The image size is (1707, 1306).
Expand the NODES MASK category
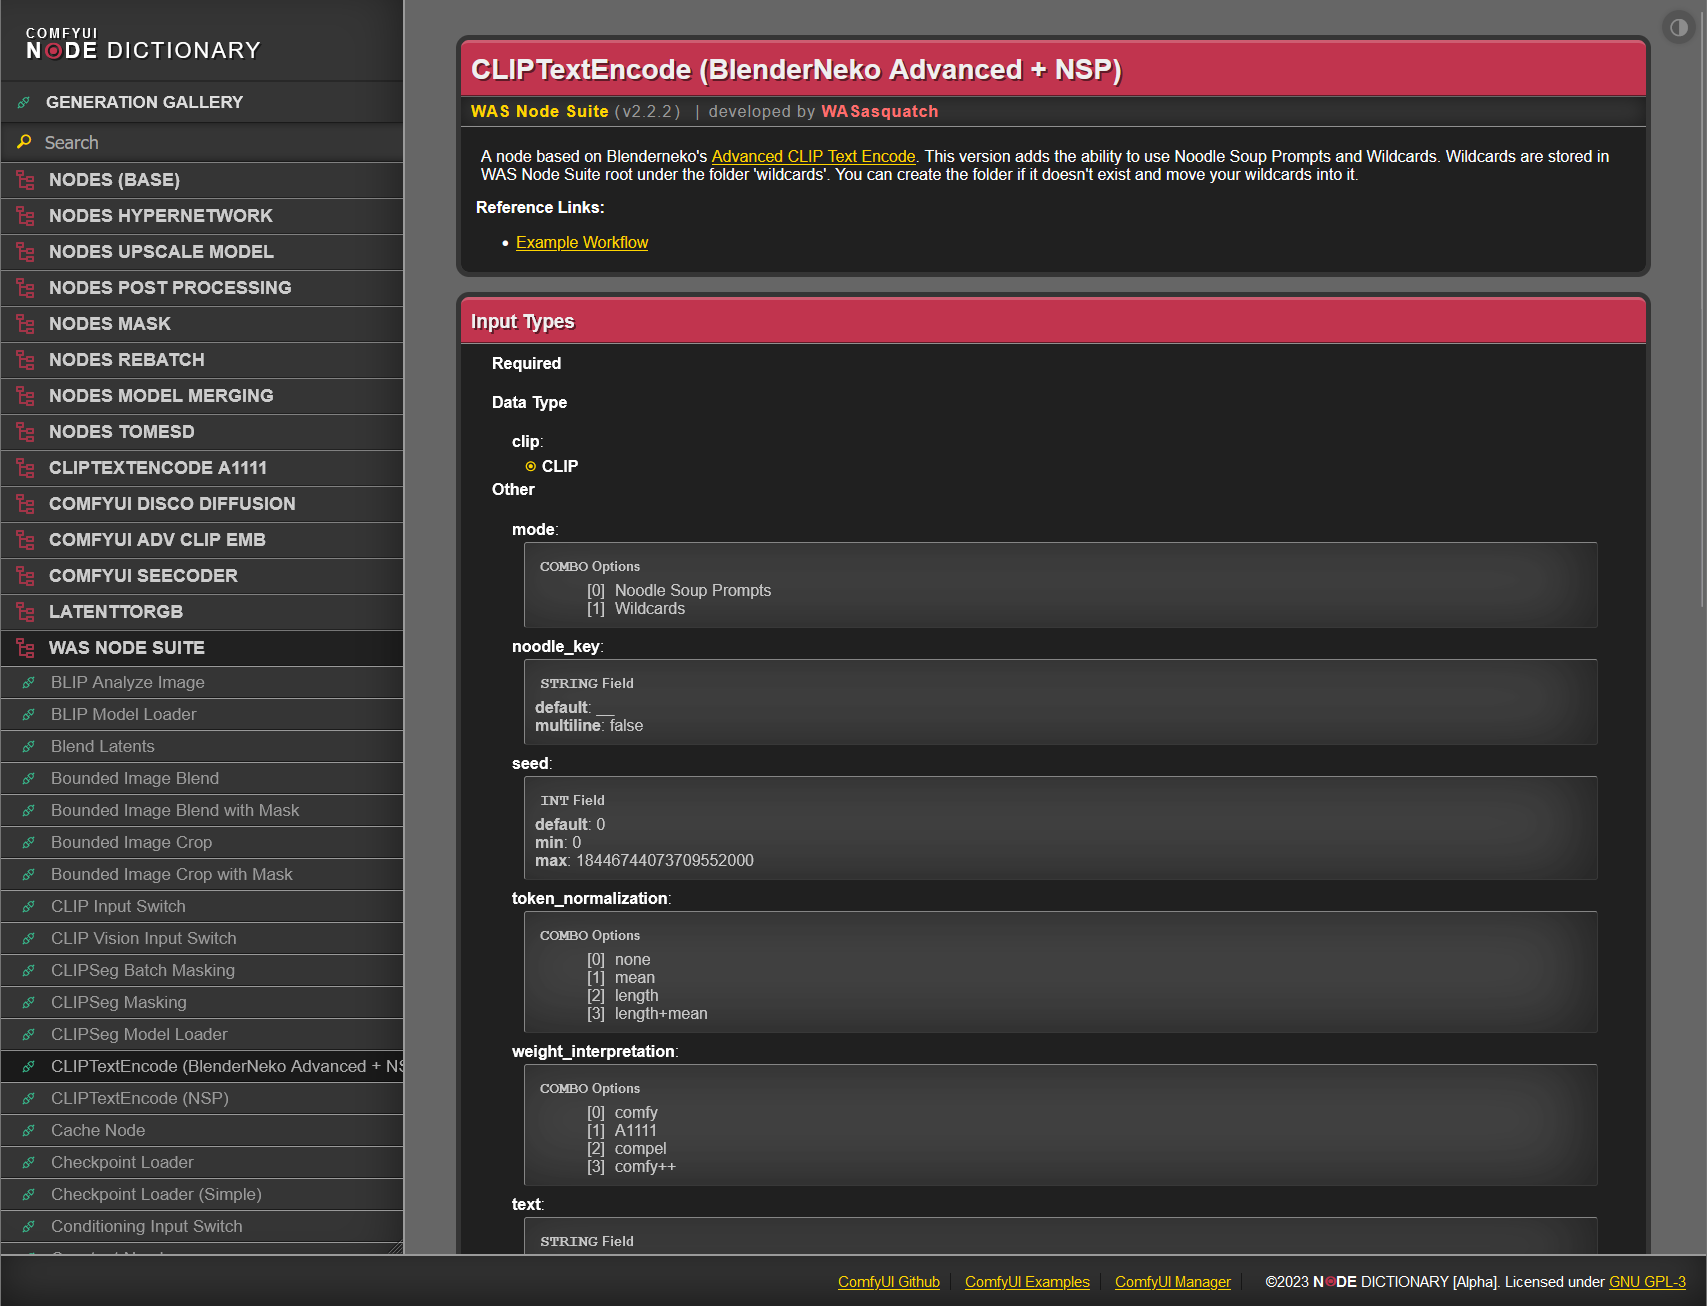(x=202, y=324)
